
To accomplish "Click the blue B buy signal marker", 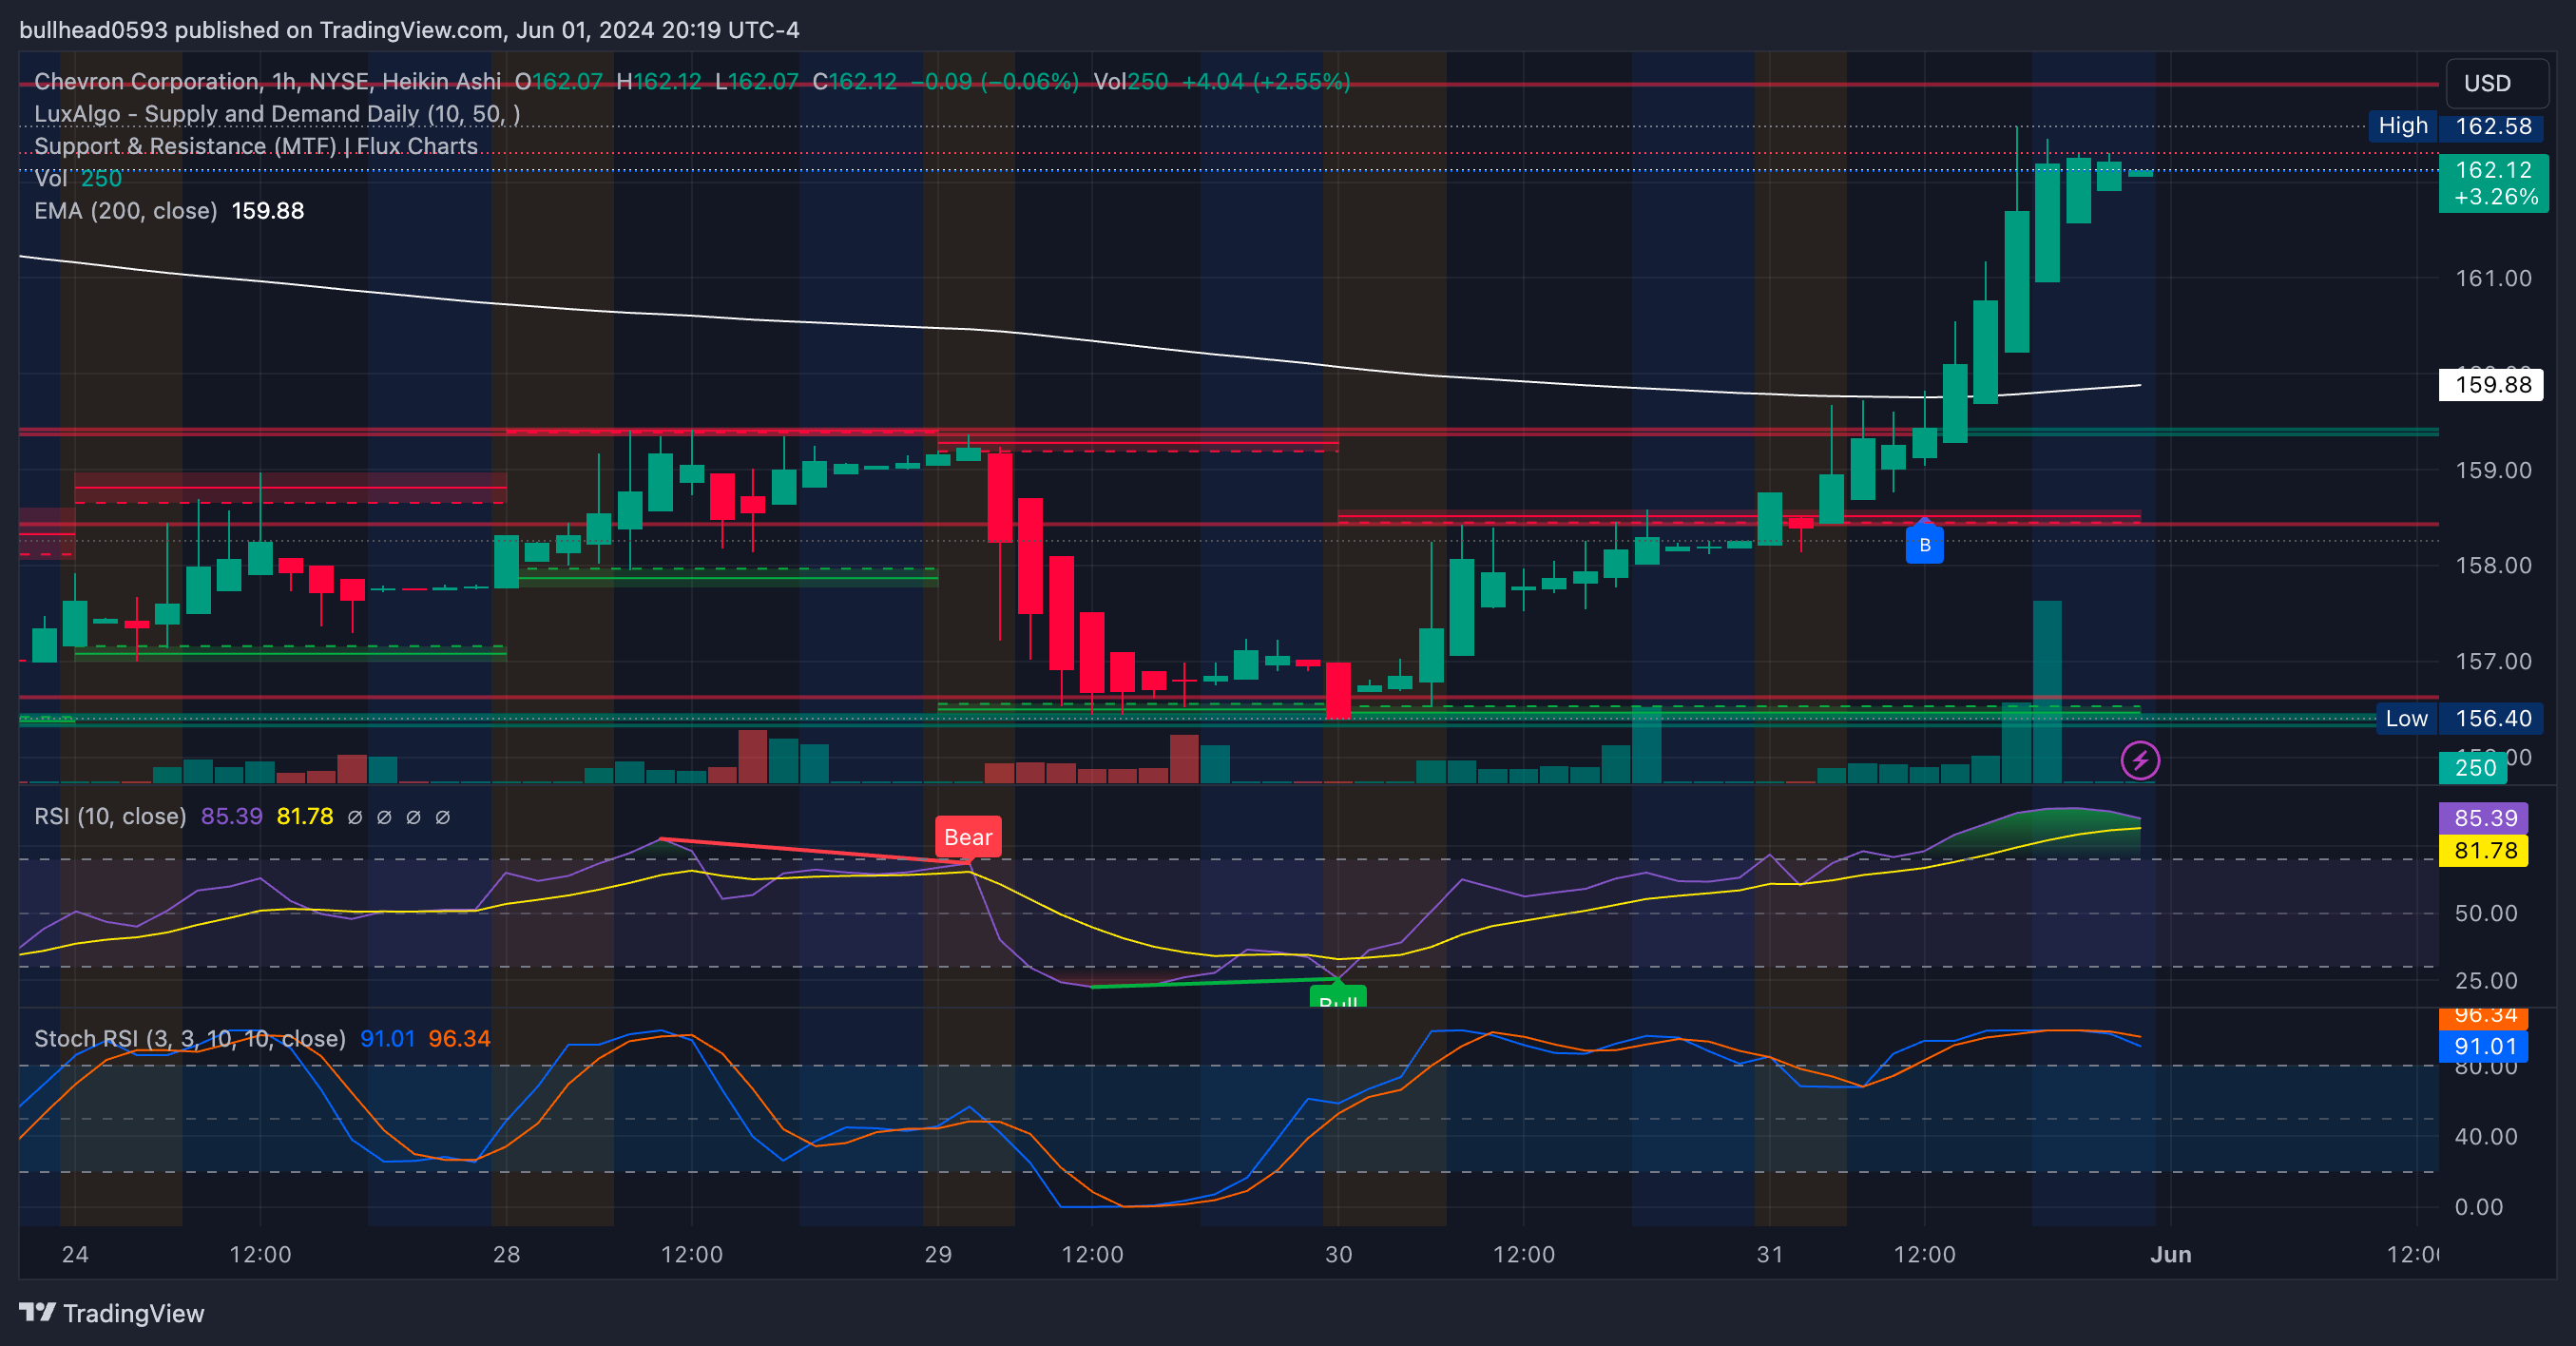I will coord(1924,543).
